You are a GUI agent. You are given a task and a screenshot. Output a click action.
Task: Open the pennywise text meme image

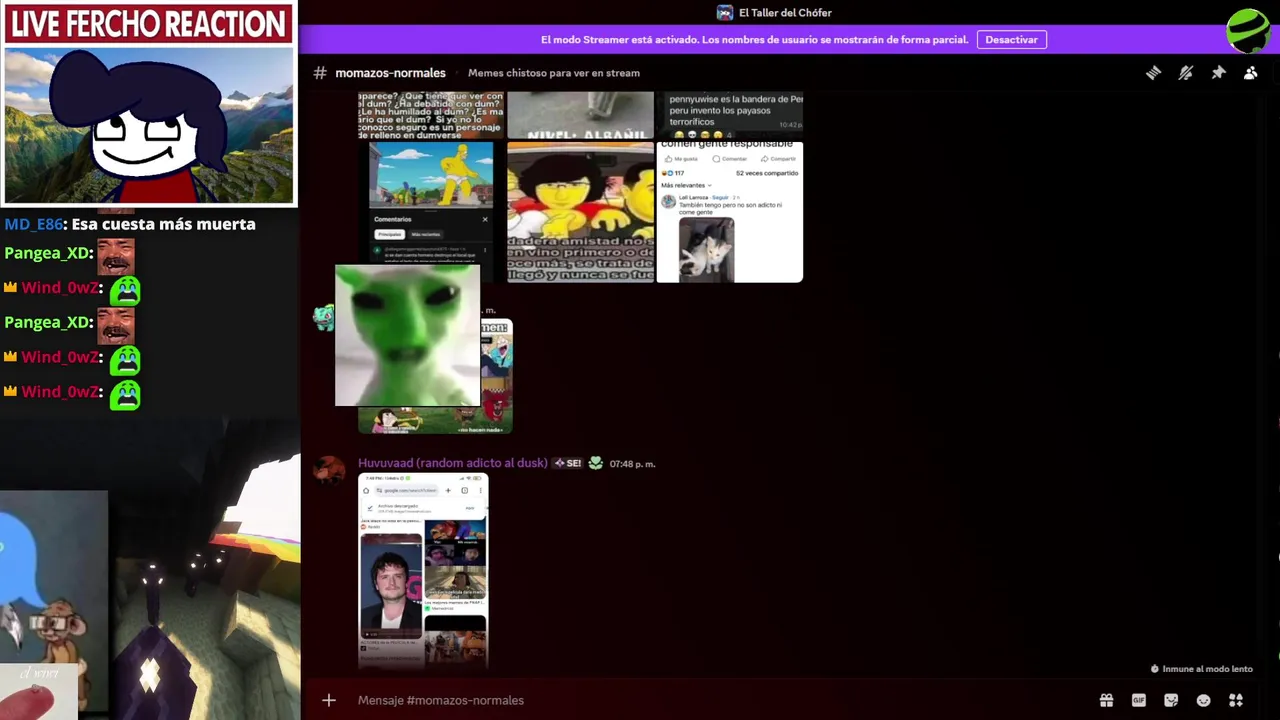[x=730, y=115]
